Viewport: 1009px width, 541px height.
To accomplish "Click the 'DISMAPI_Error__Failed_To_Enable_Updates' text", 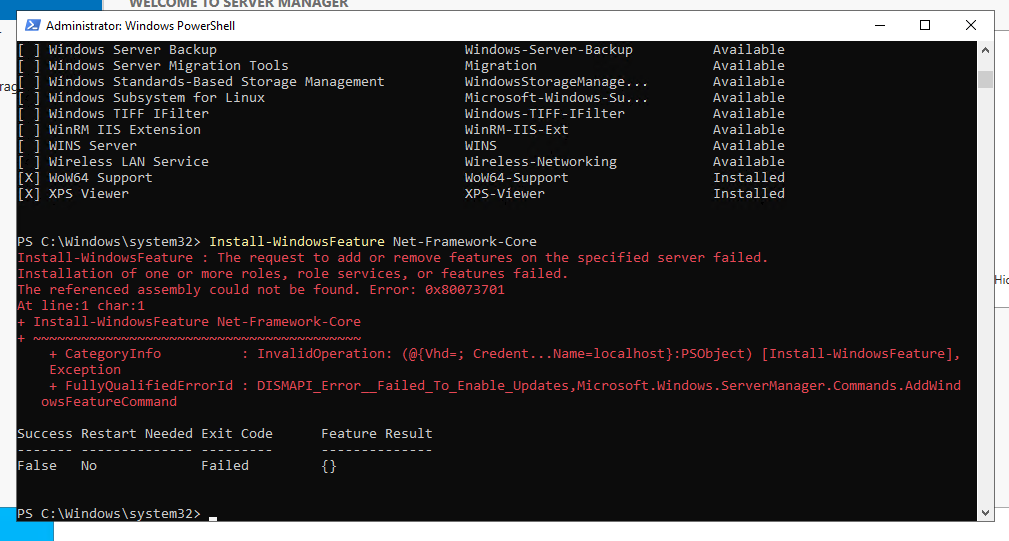I will coord(412,386).
